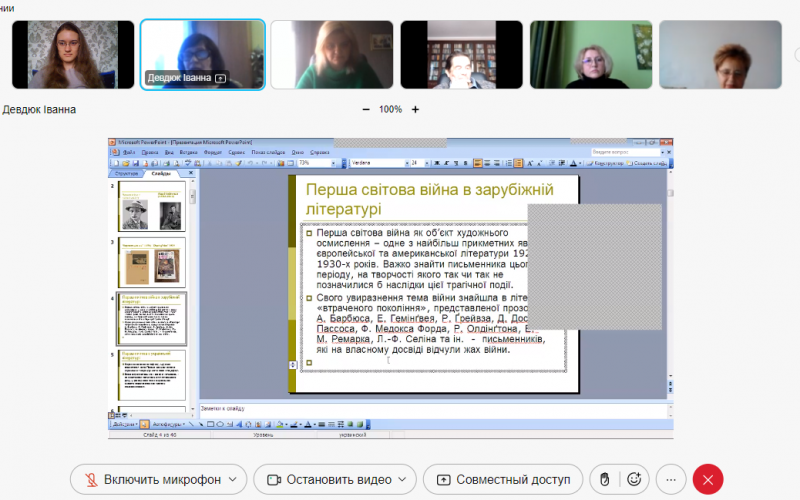Click the Совместный доступ button
The height and width of the screenshot is (500, 800).
pos(503,479)
